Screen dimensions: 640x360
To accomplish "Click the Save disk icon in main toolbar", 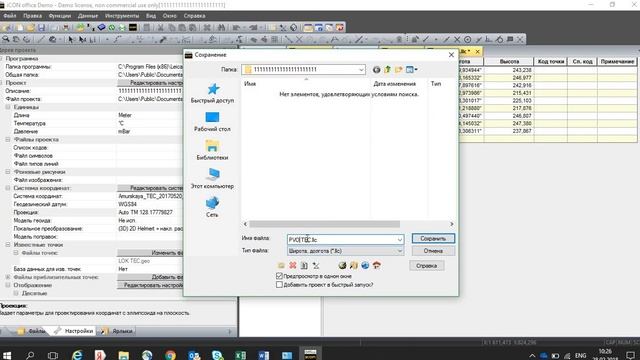I will coord(41,28).
